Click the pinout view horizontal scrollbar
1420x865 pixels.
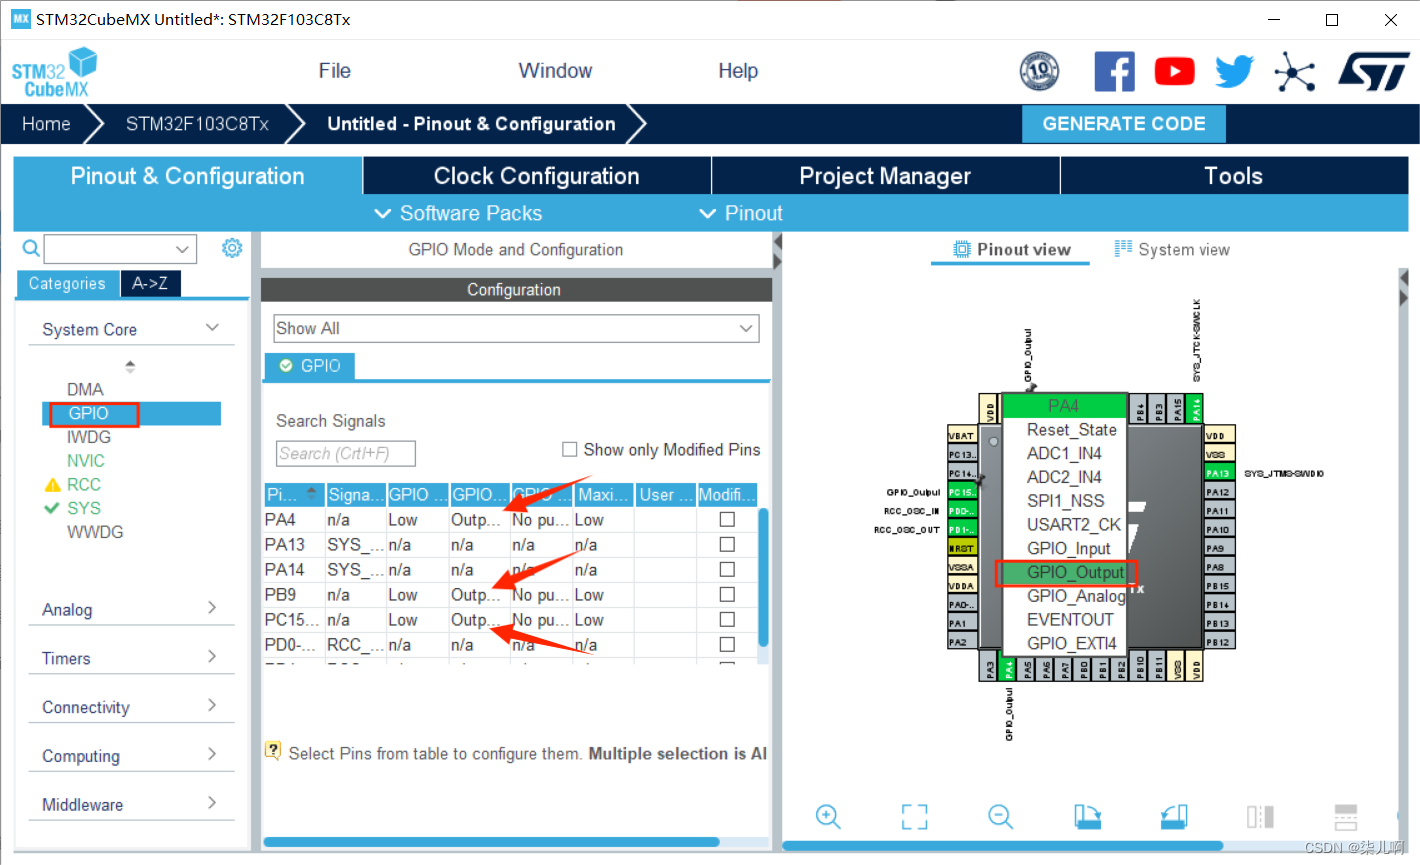1003,846
